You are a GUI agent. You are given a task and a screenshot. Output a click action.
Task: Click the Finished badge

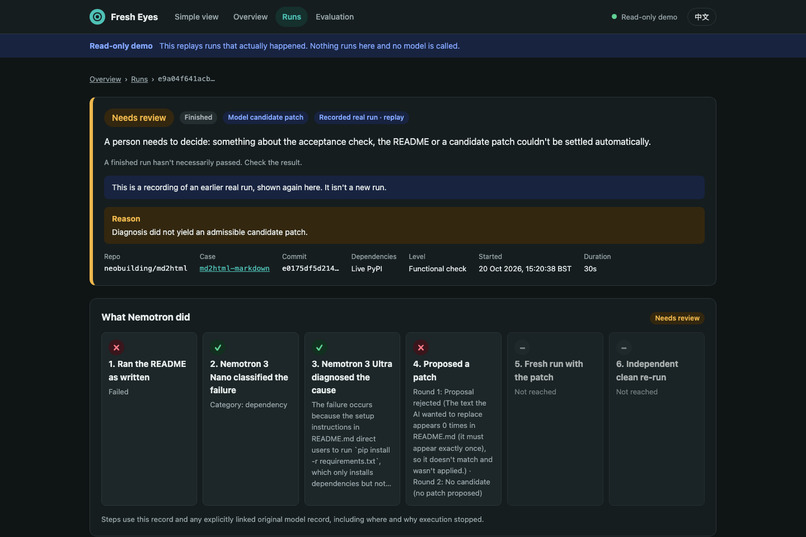(198, 117)
